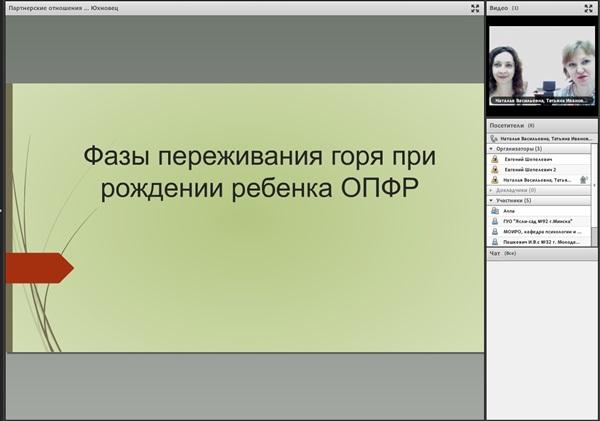
Task: Click the attendee icon next to Алла
Action: click(495, 211)
